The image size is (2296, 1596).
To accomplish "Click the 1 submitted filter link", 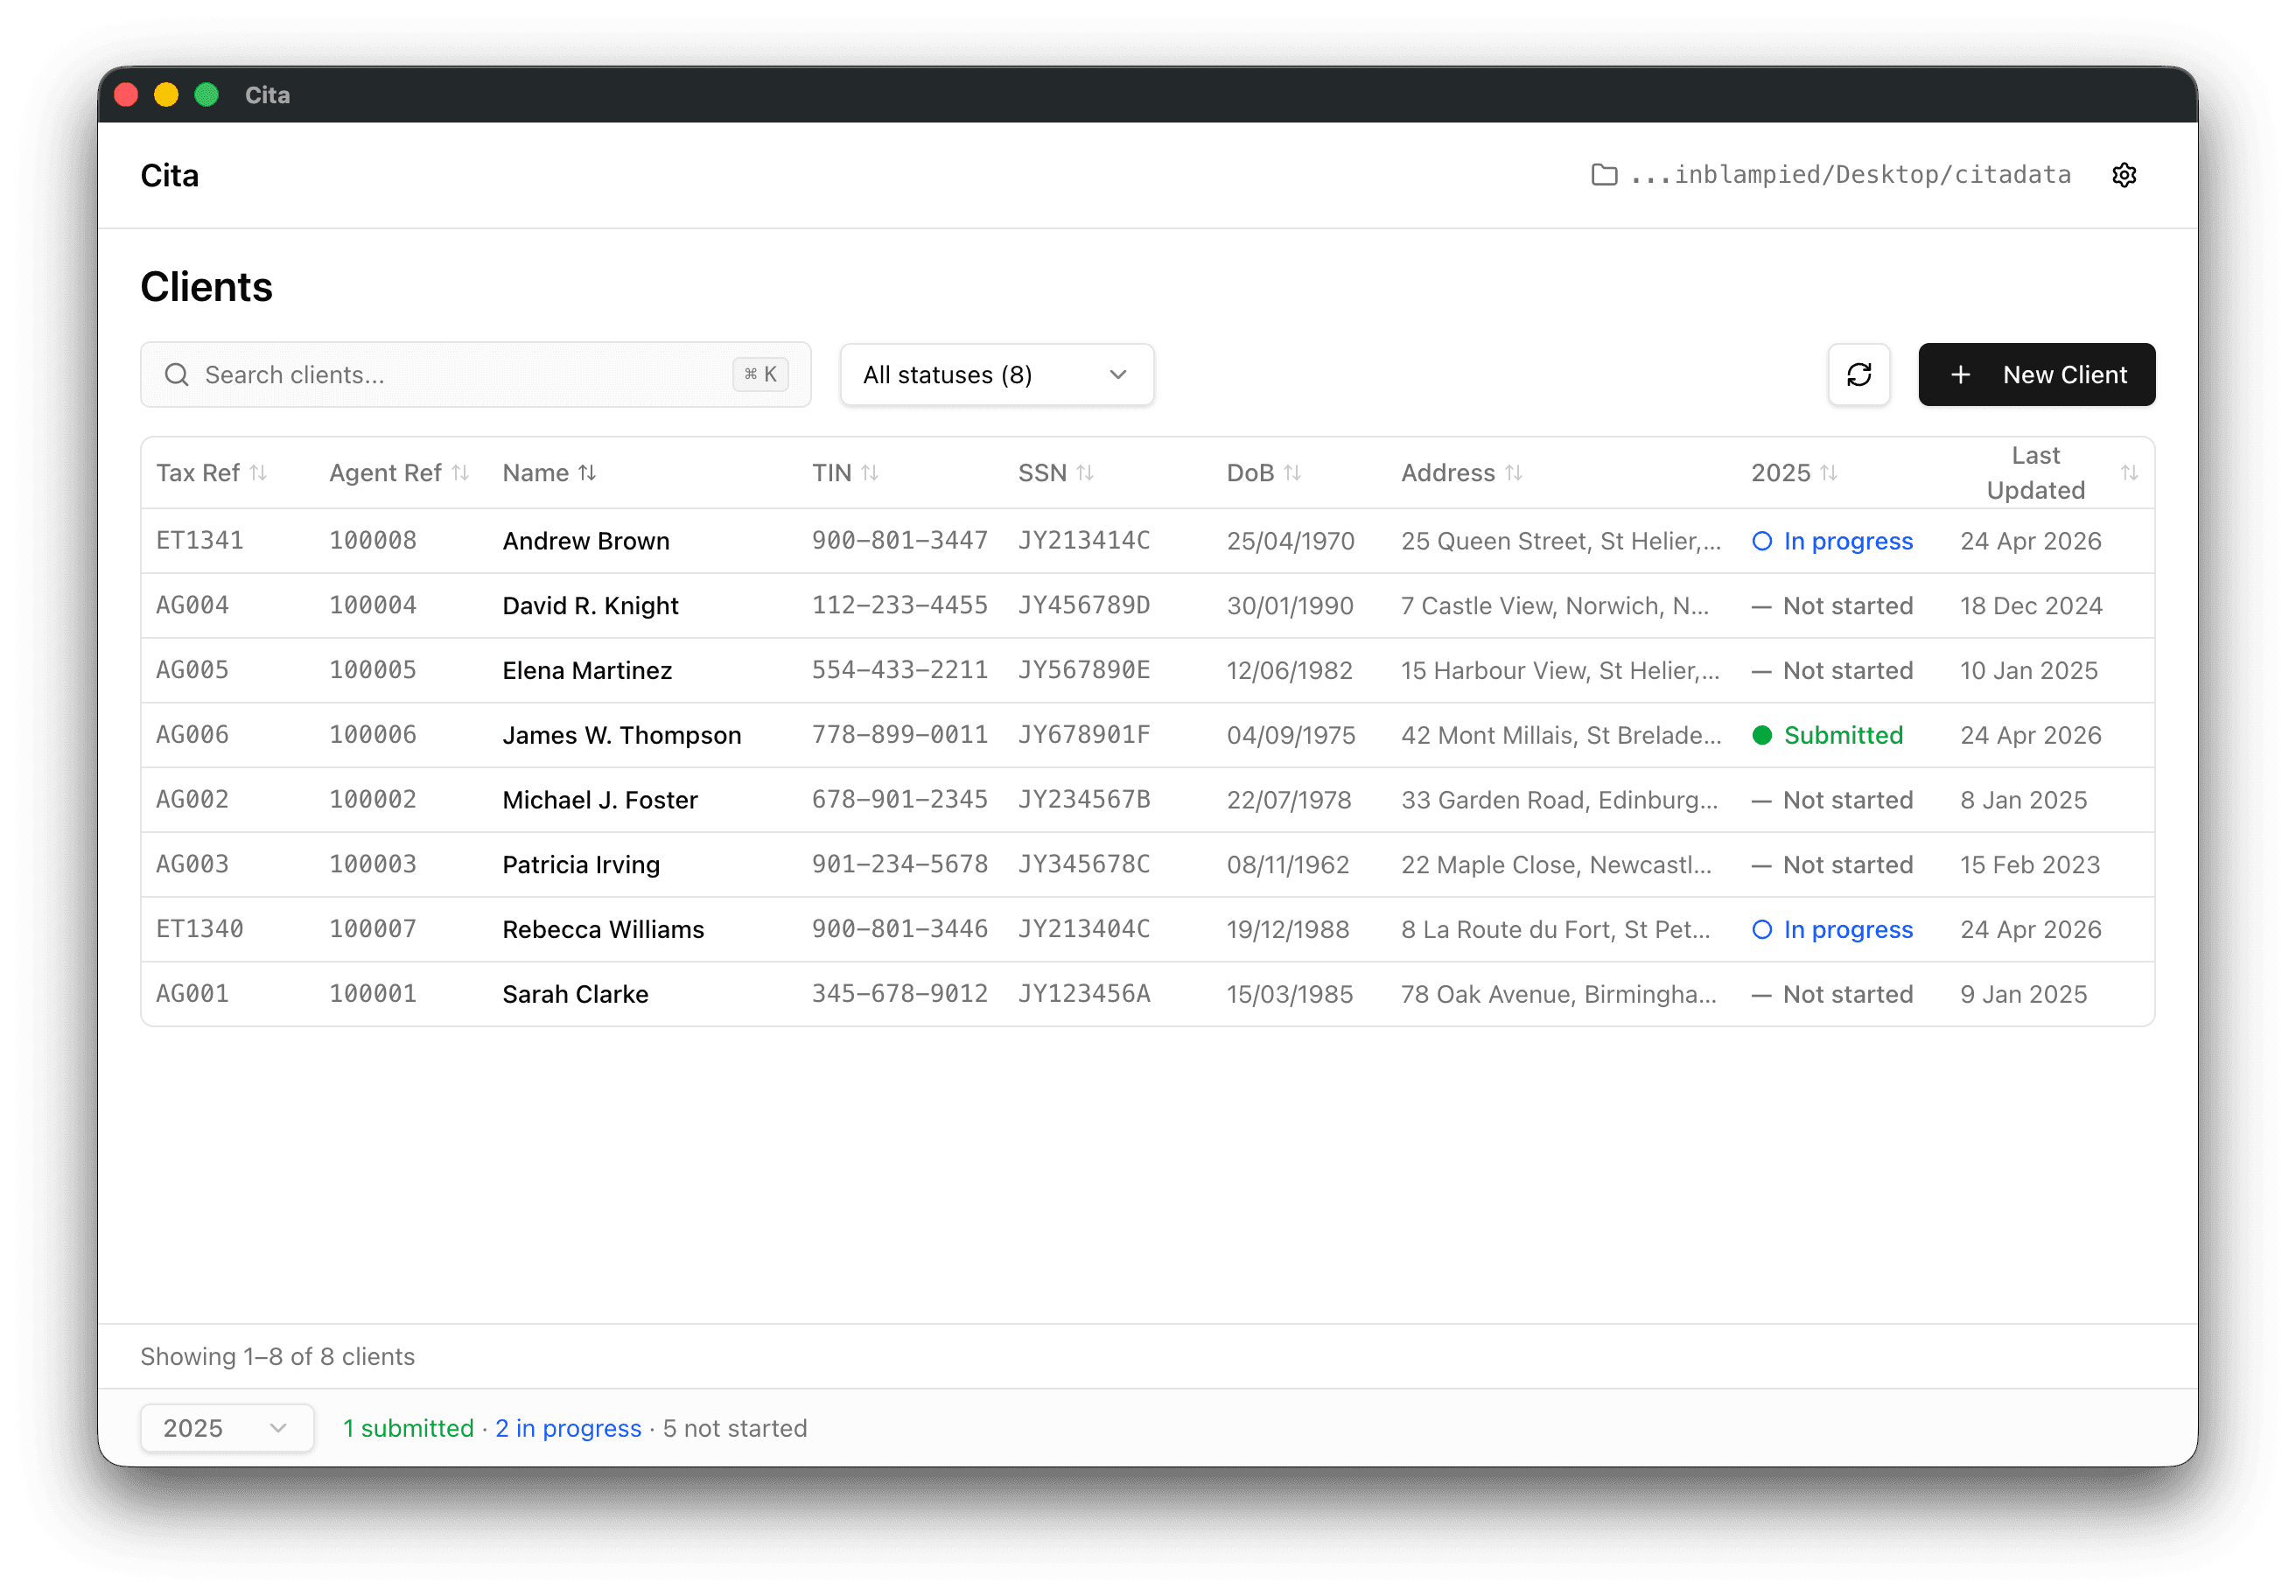I will pos(408,1428).
